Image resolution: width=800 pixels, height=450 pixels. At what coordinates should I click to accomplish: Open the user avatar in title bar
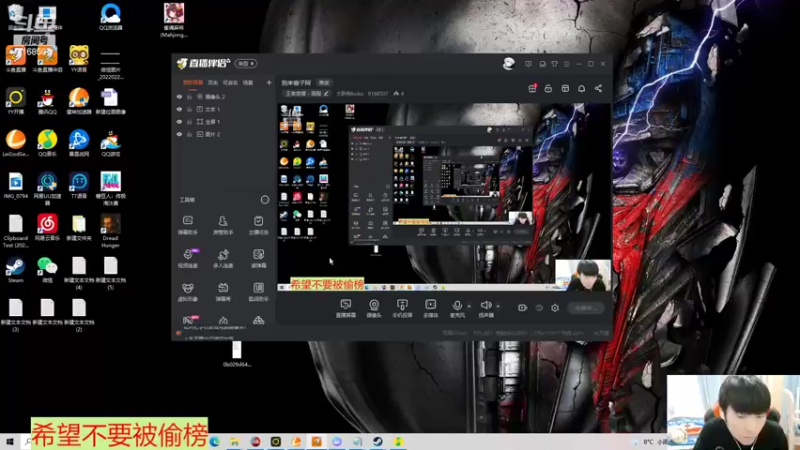(x=509, y=64)
